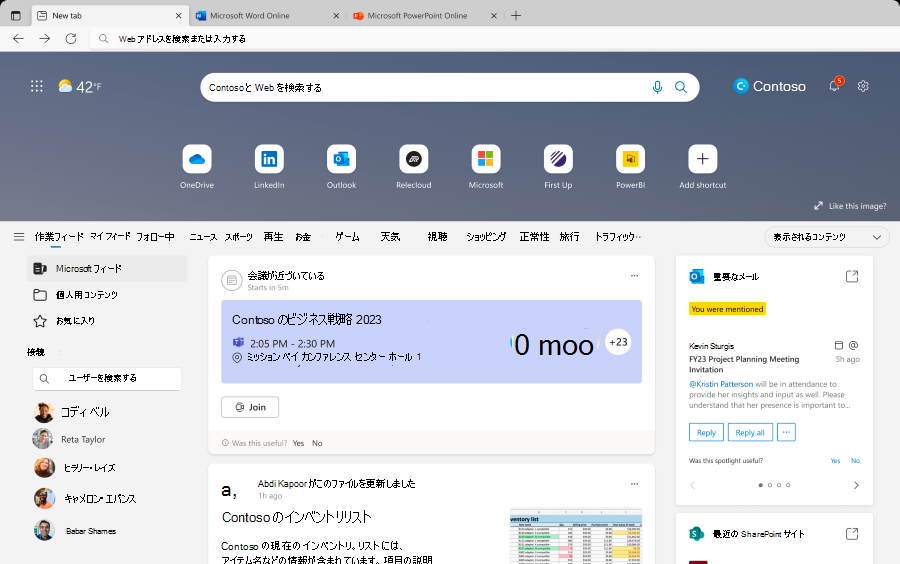Open the LinkedIn shortcut
Viewport: 900px width, 564px height.
click(x=269, y=159)
